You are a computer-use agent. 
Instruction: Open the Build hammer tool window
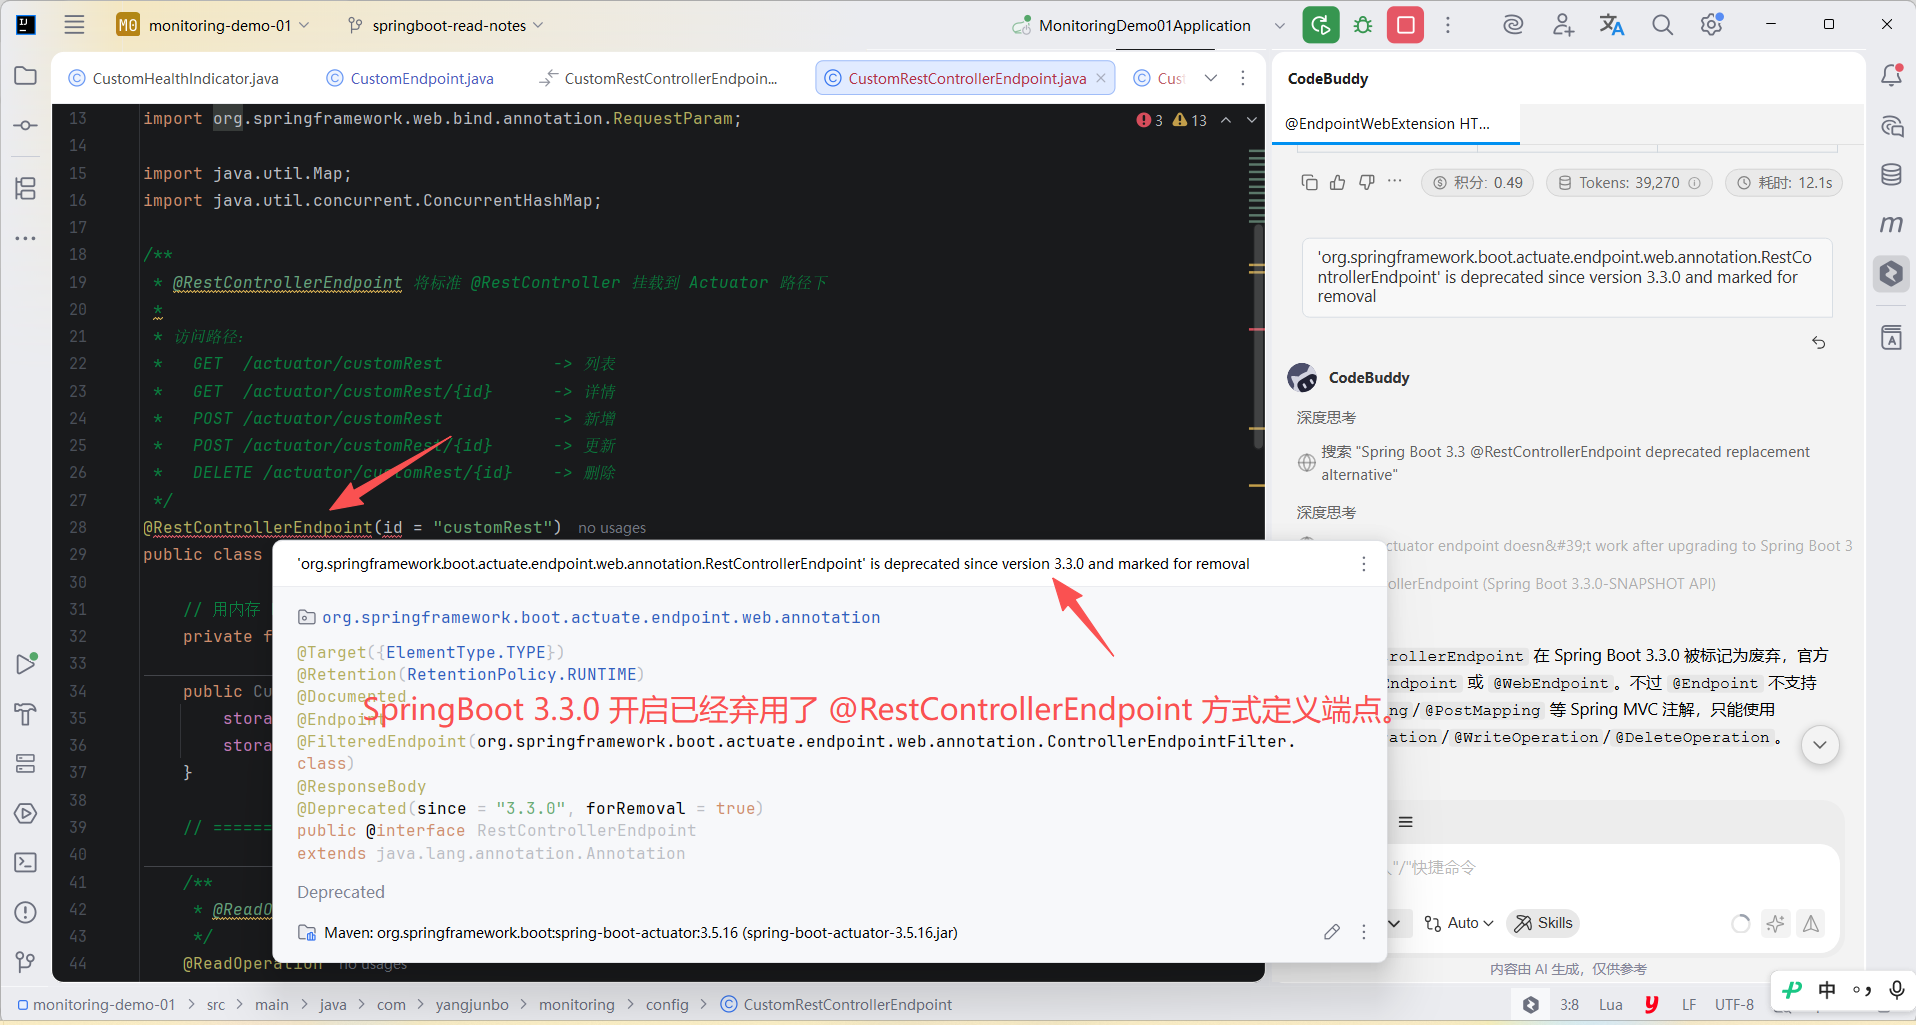[26, 714]
